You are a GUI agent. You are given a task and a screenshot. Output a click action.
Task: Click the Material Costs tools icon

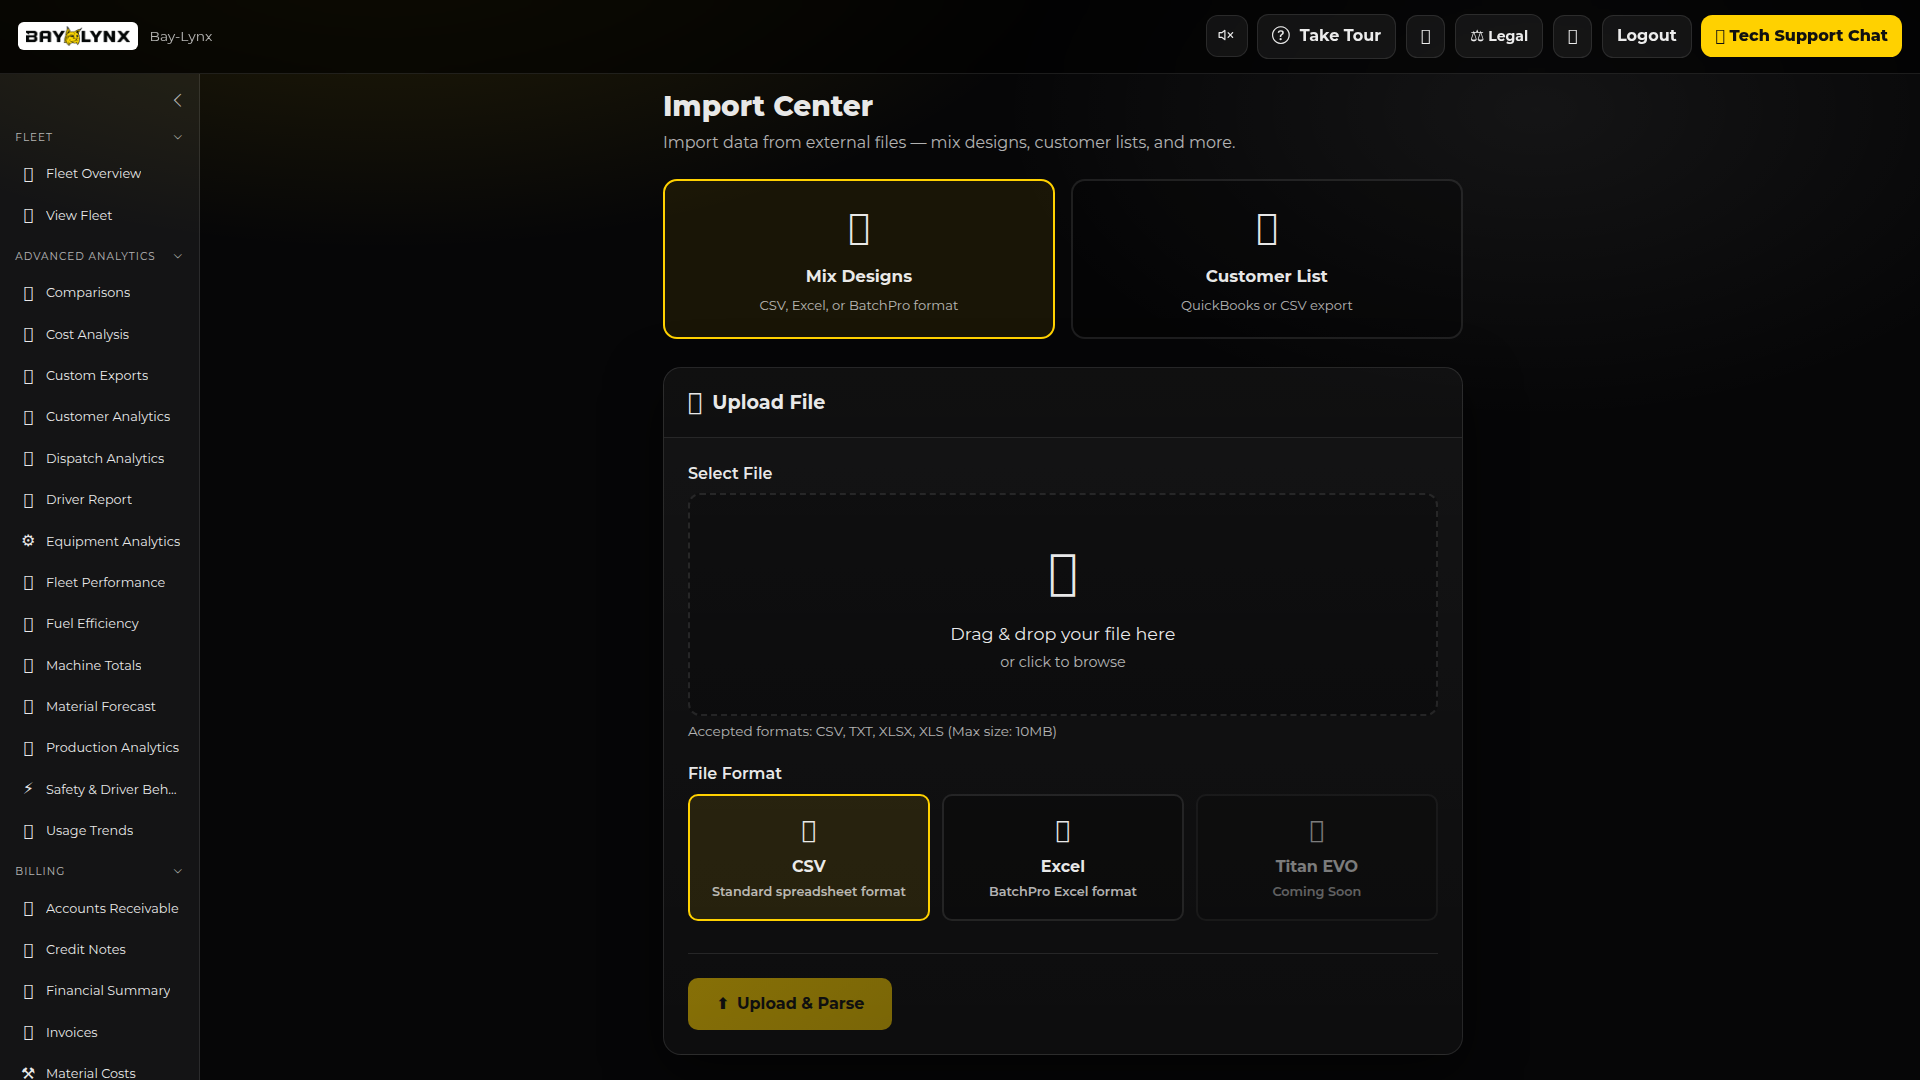coord(28,1072)
